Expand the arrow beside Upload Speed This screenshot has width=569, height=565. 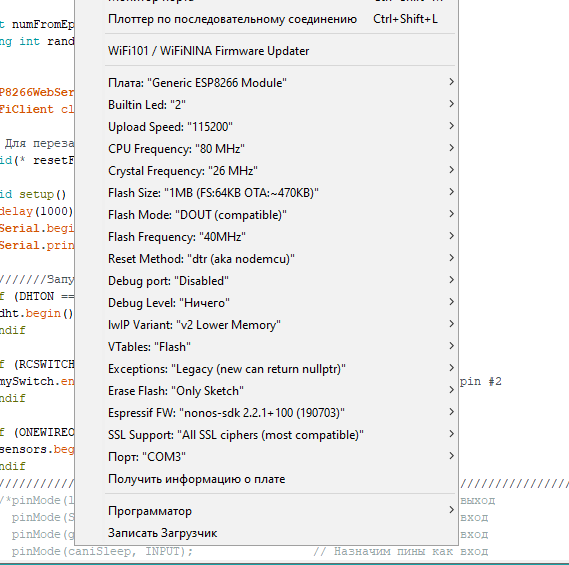tap(451, 126)
